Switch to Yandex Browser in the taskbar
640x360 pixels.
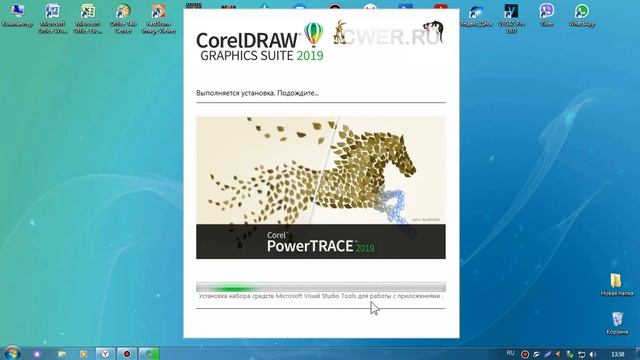[105, 354]
